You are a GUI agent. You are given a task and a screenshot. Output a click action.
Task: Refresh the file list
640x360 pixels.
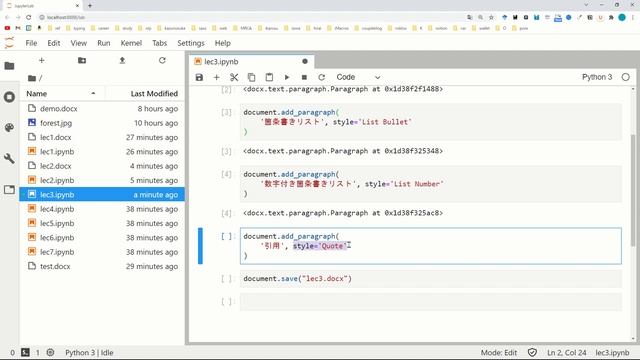tap(162, 60)
